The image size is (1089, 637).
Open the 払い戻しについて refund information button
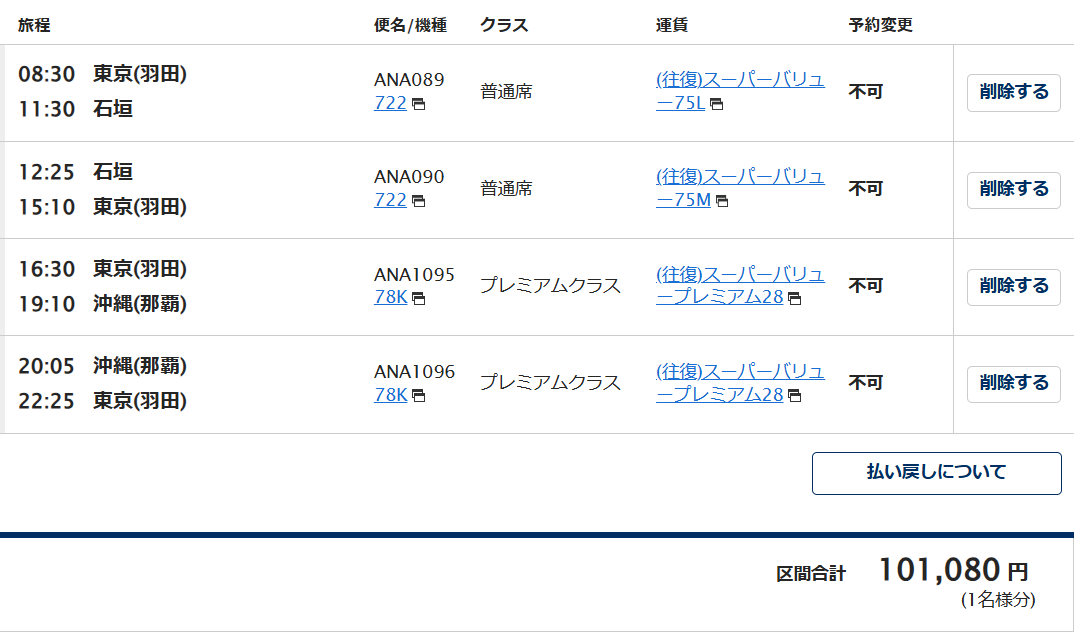936,473
